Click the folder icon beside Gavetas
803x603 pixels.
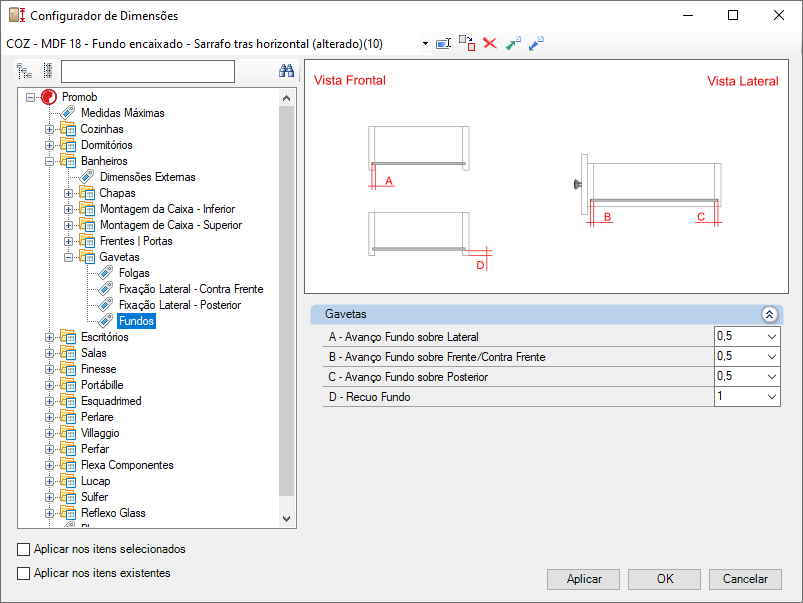tap(87, 257)
